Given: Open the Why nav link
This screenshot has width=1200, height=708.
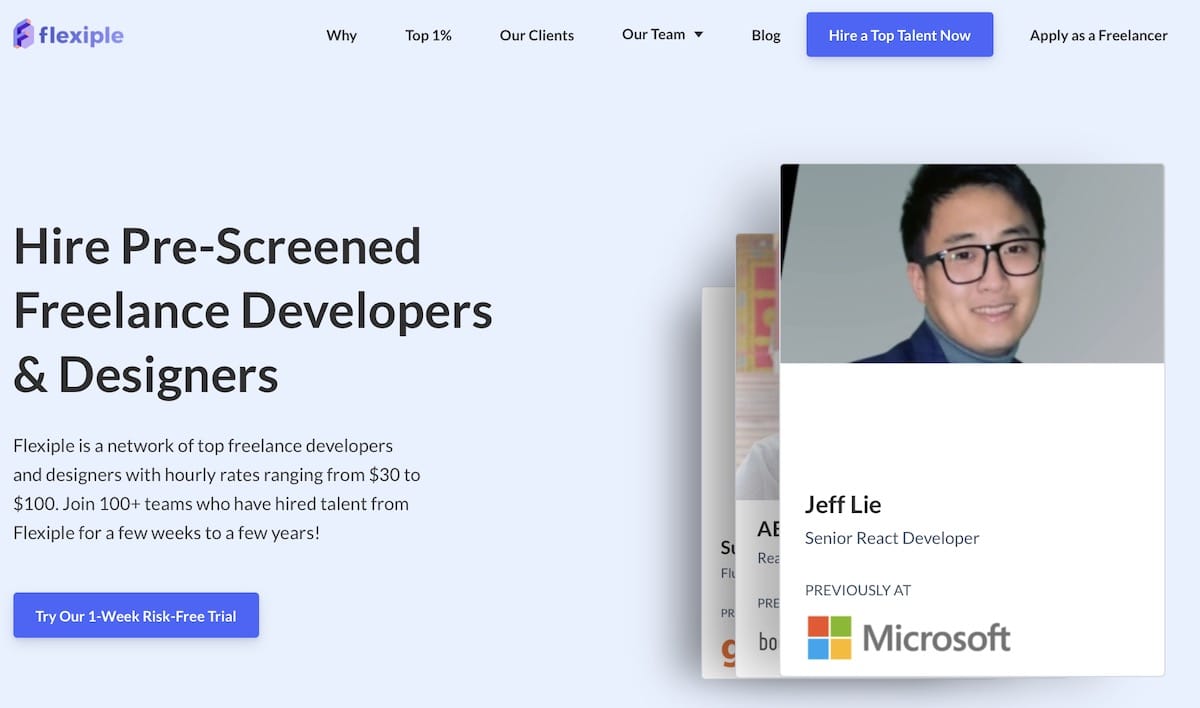Looking at the screenshot, I should click(x=341, y=35).
